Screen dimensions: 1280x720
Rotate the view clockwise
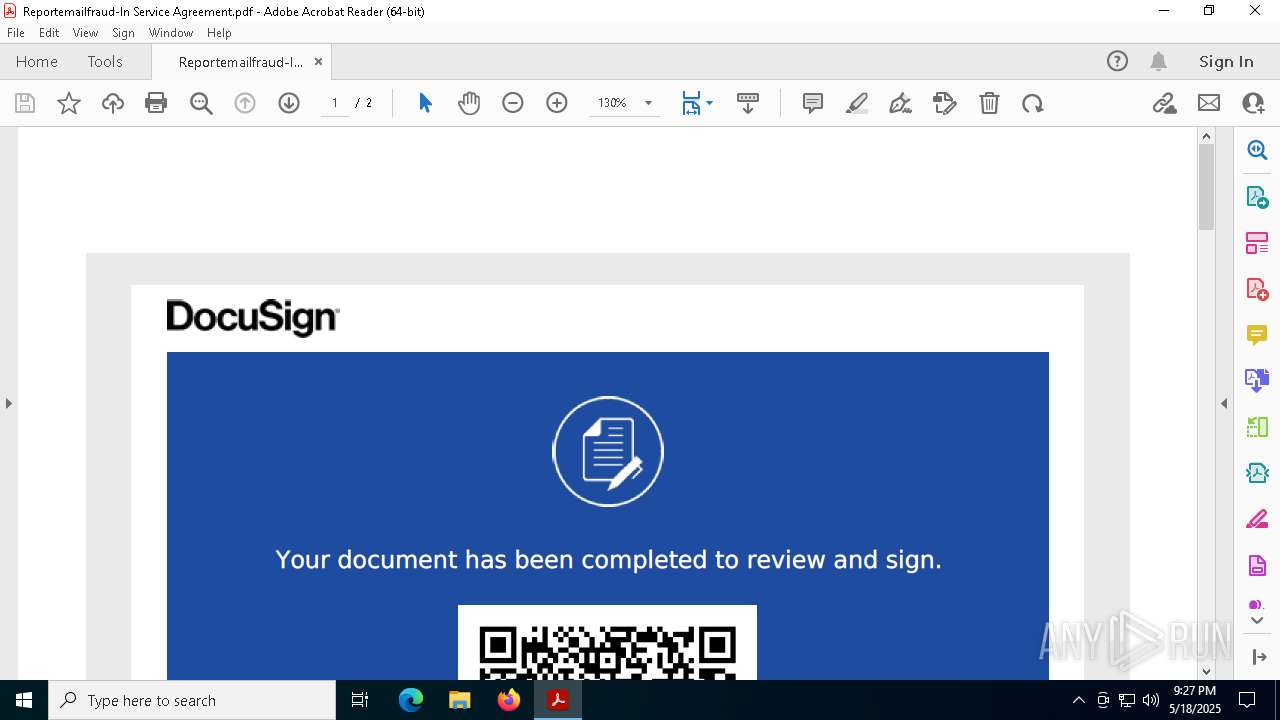point(1033,103)
